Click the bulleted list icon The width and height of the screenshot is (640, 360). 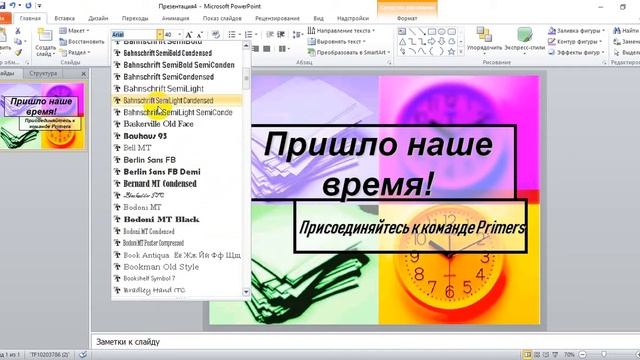(x=232, y=35)
